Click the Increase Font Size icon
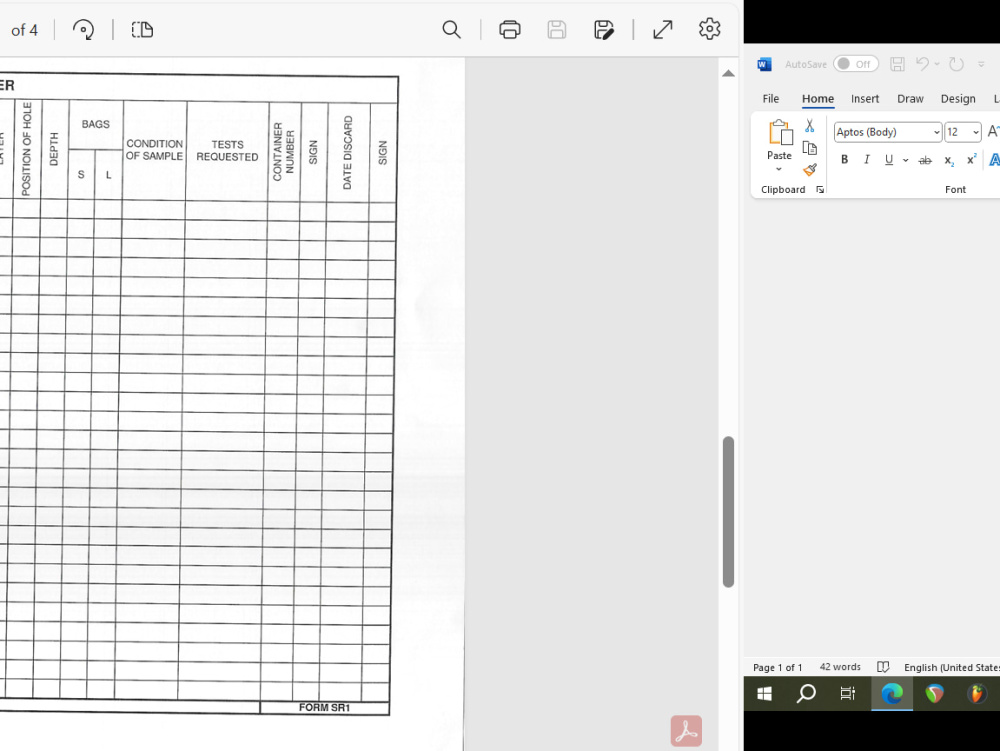The width and height of the screenshot is (1000, 751). [993, 132]
